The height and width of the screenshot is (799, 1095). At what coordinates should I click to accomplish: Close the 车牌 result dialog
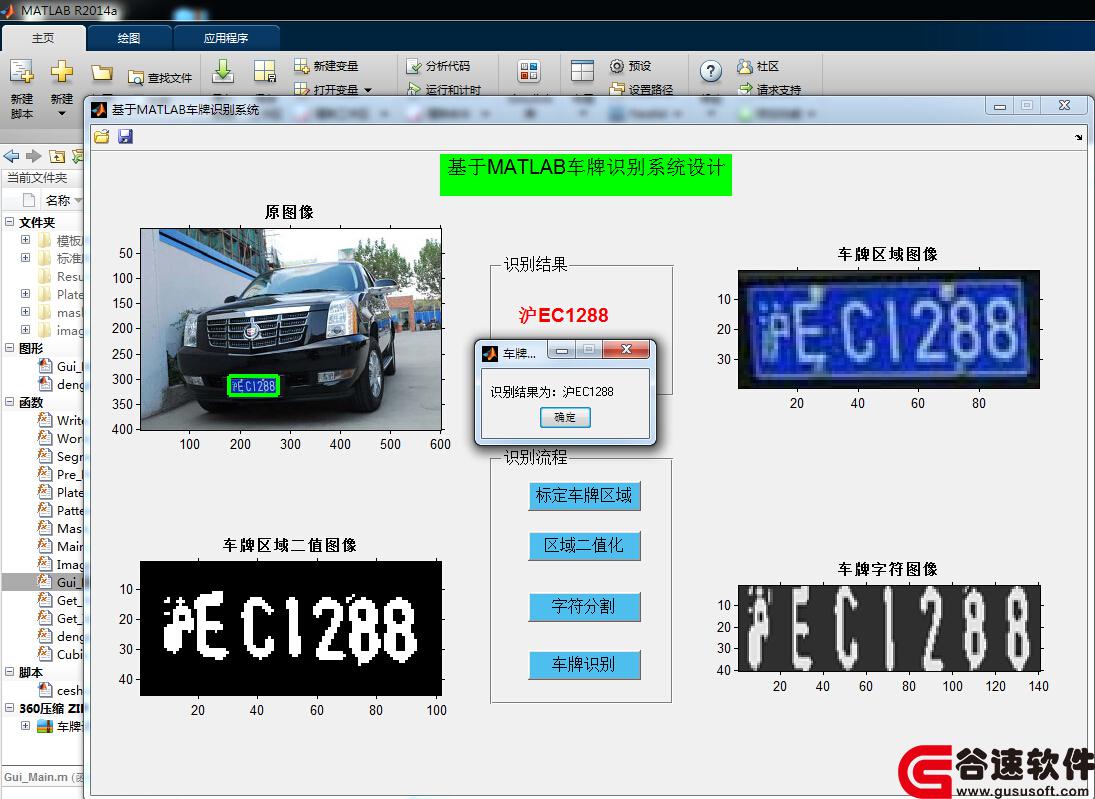point(626,349)
